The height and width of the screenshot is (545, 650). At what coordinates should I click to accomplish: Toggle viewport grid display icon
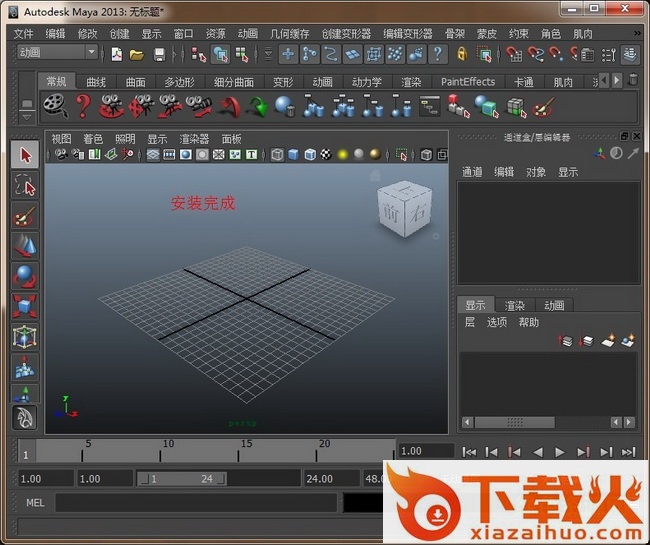(153, 155)
